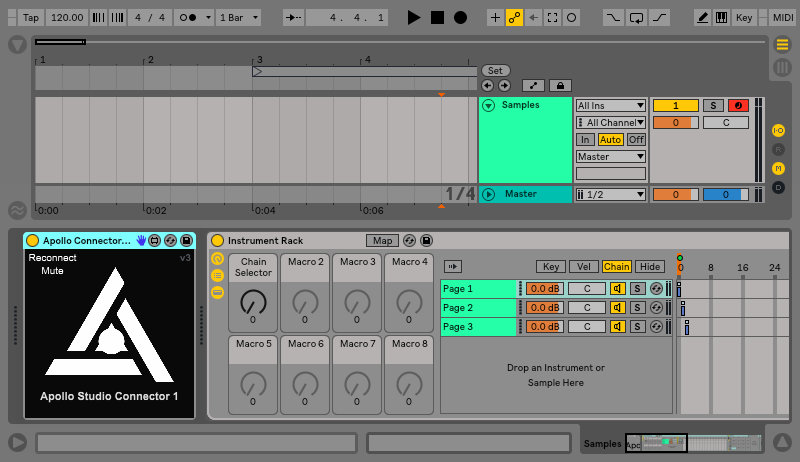Image resolution: width=800 pixels, height=462 pixels.
Task: Solo the Samples track
Action: pyautogui.click(x=712, y=105)
